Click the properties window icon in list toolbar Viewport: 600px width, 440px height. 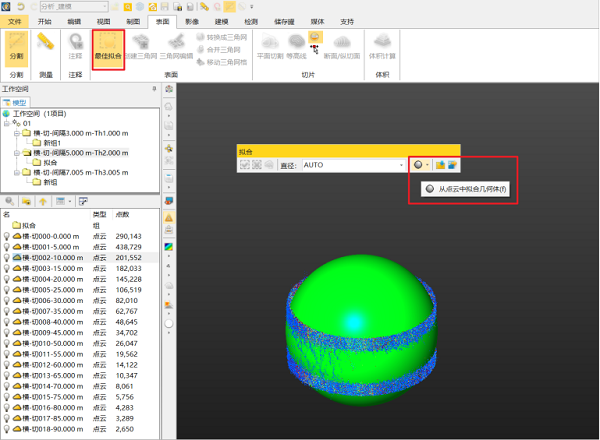[83, 201]
